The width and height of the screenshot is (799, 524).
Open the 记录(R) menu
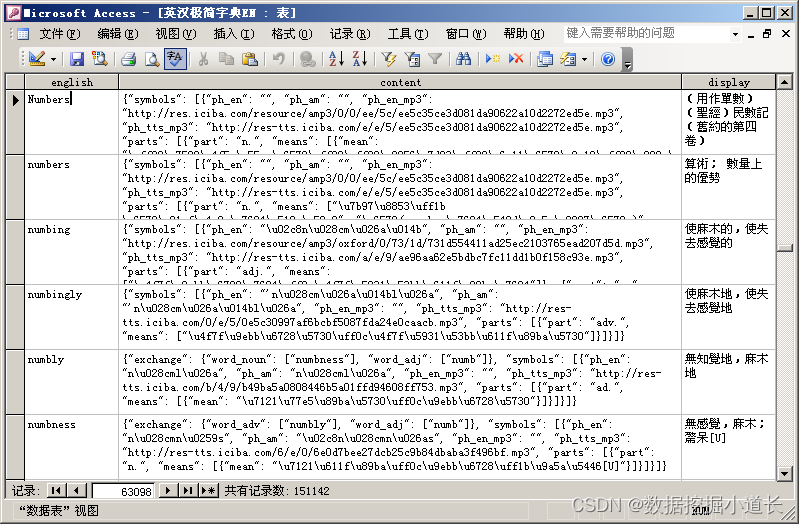350,34
